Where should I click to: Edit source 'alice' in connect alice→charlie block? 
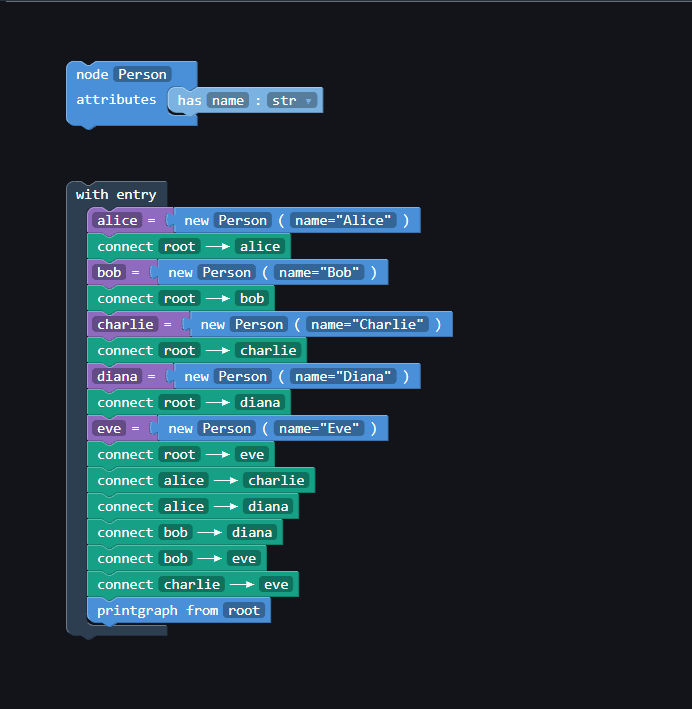click(x=183, y=480)
